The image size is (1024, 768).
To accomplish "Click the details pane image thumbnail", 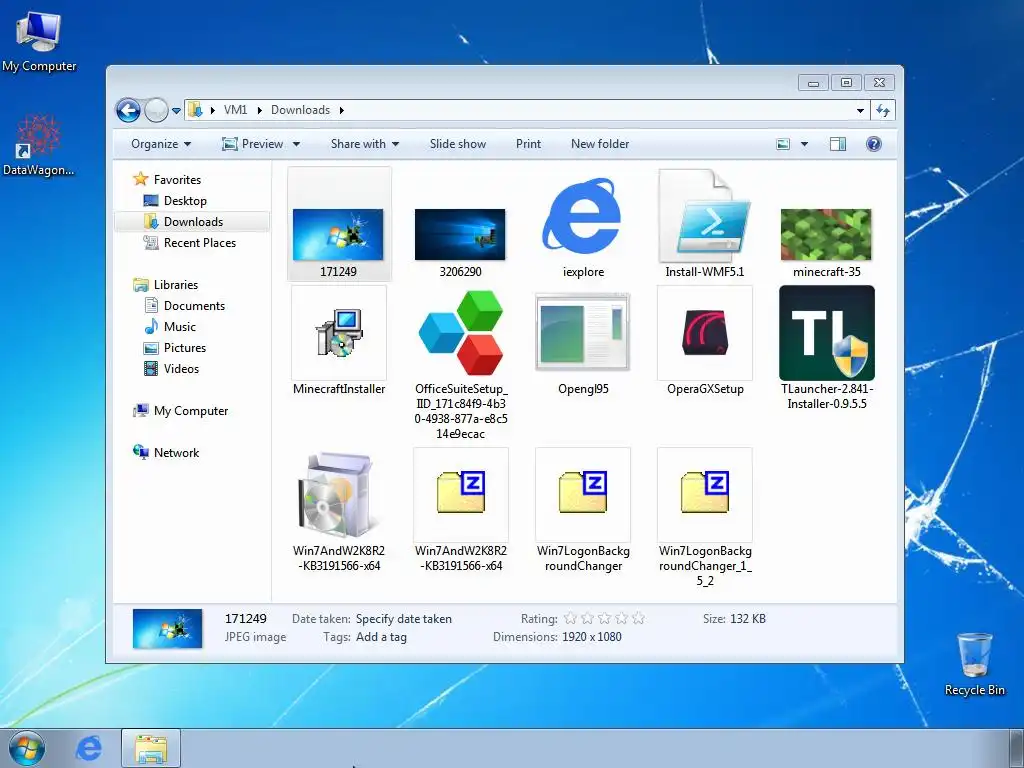I will coord(167,628).
